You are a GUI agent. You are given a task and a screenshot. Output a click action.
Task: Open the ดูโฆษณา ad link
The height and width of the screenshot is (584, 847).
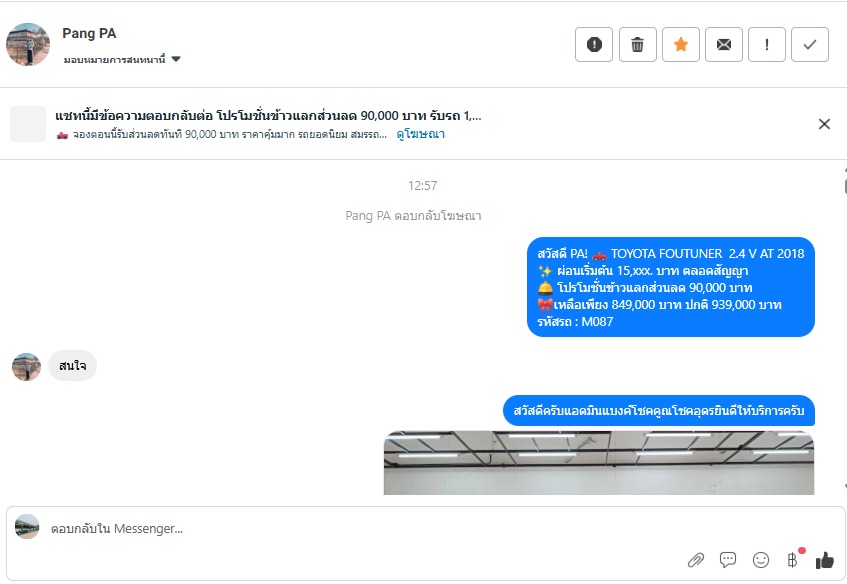[x=420, y=134]
